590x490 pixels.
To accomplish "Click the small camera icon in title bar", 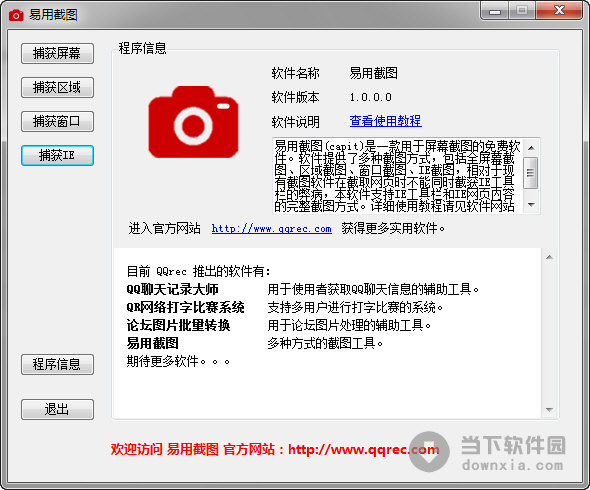I will (16, 15).
